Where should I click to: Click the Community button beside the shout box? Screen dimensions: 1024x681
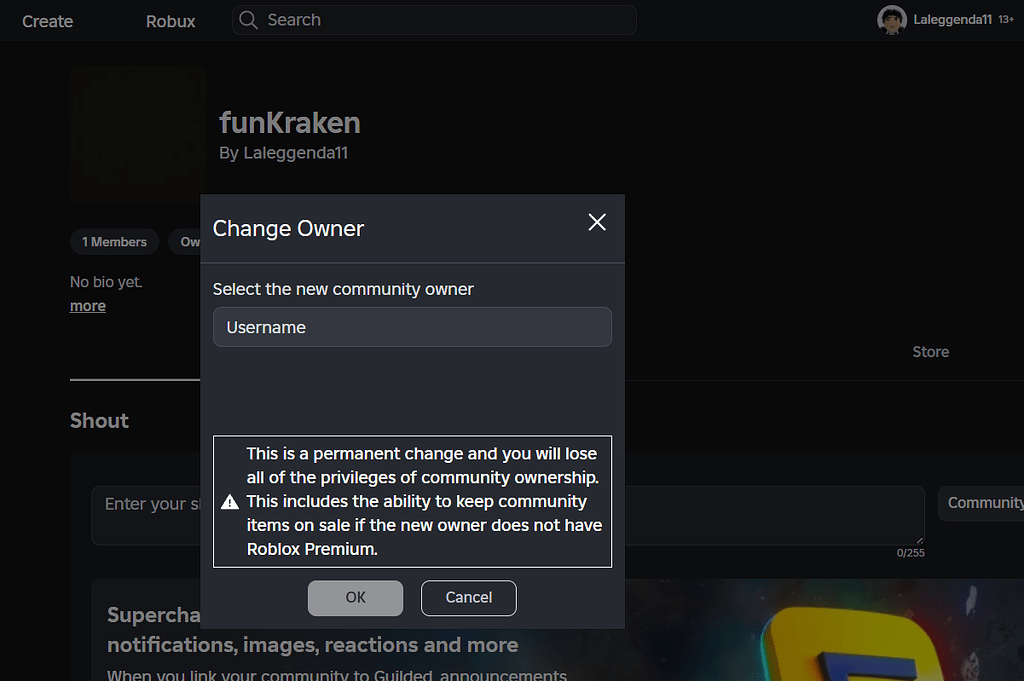(x=990, y=503)
